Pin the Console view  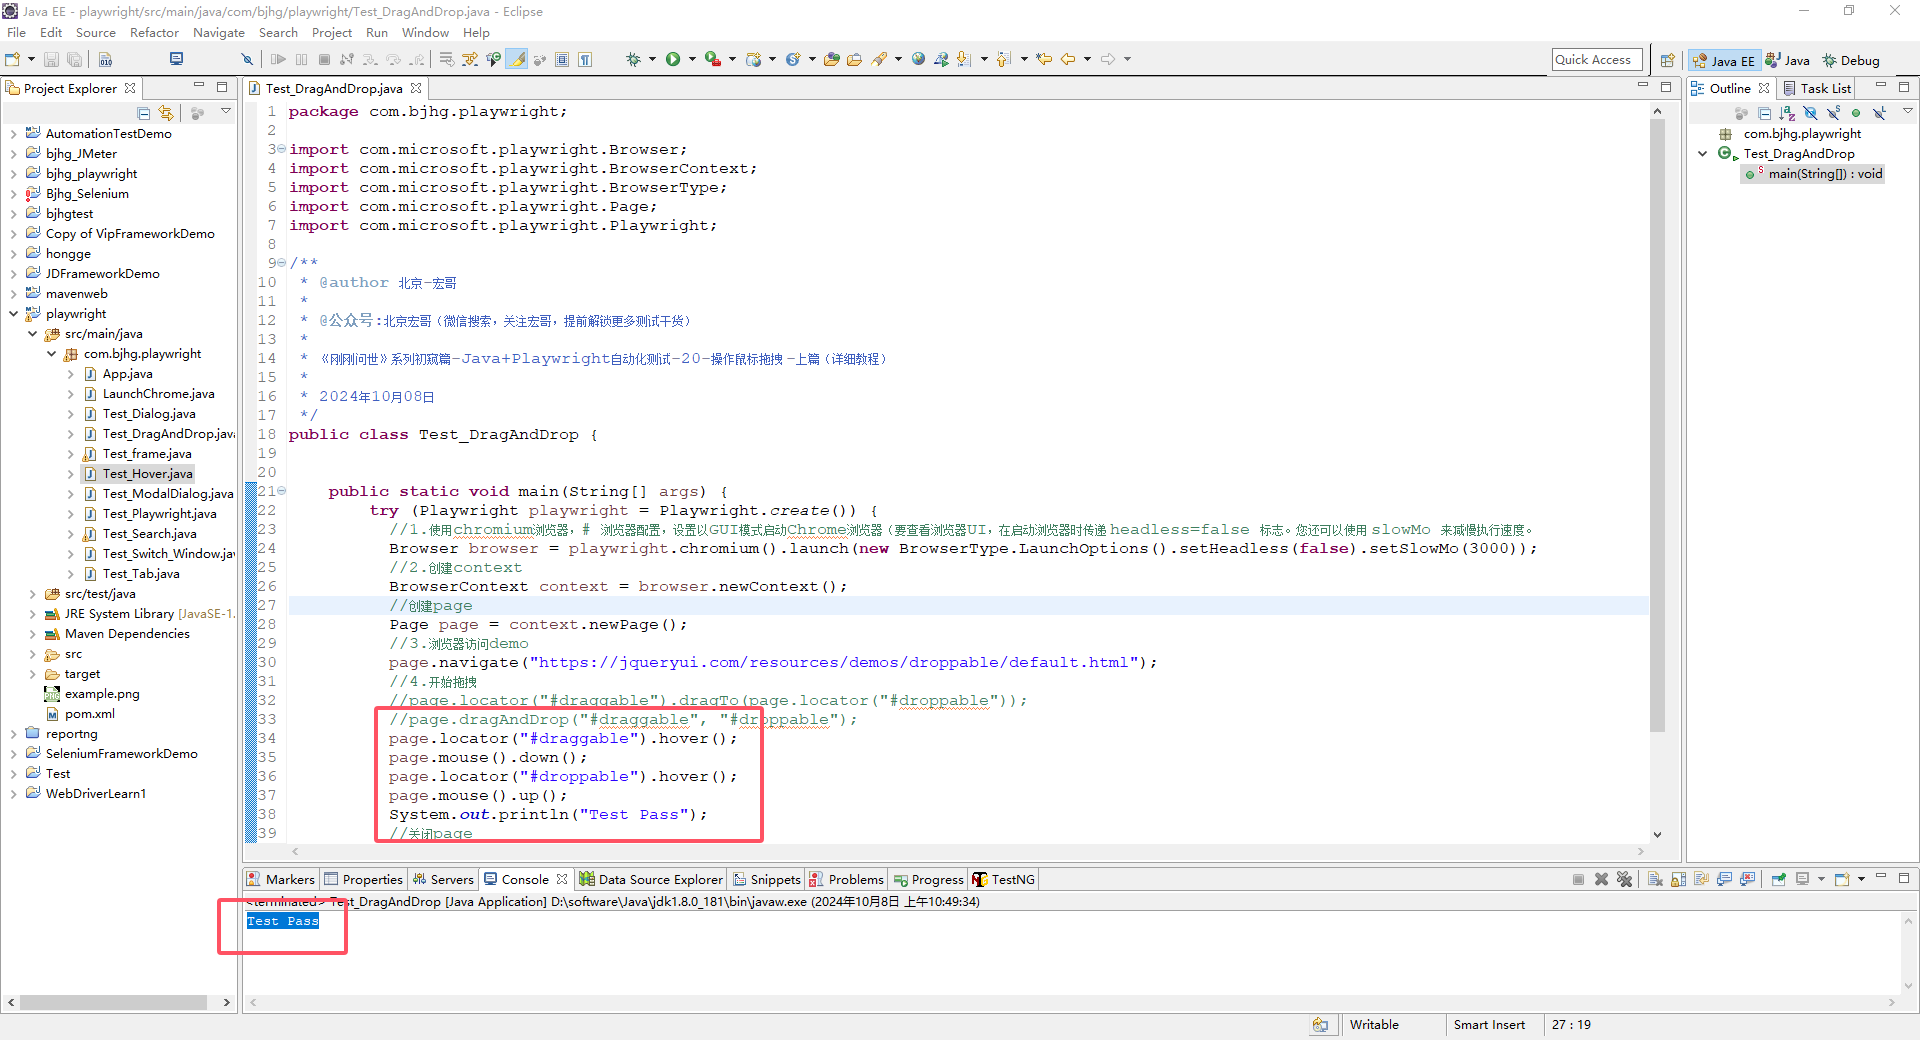[1778, 880]
